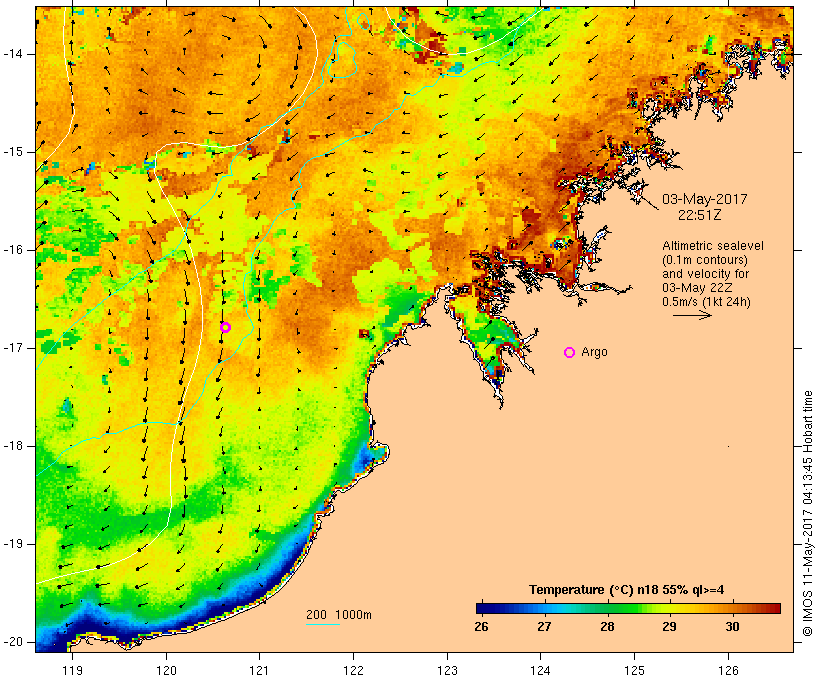Click the 'Altimetric sealevel' caption line
The height and width of the screenshot is (680, 820).
(713, 246)
